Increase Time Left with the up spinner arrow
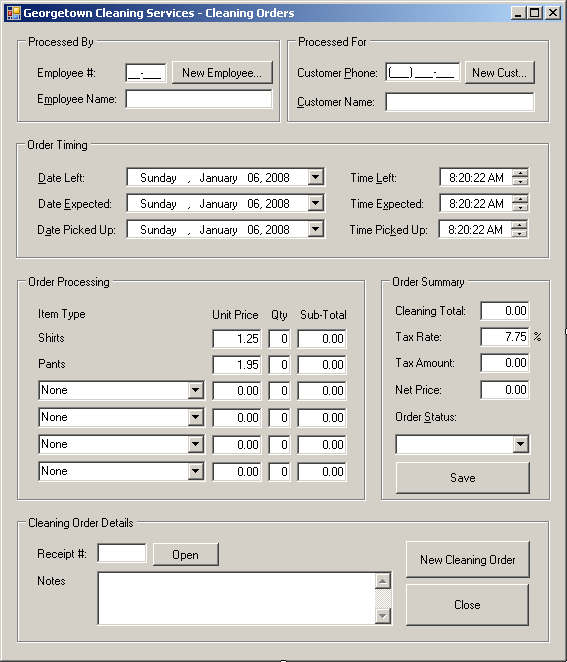The width and height of the screenshot is (567, 662). pyautogui.click(x=520, y=173)
